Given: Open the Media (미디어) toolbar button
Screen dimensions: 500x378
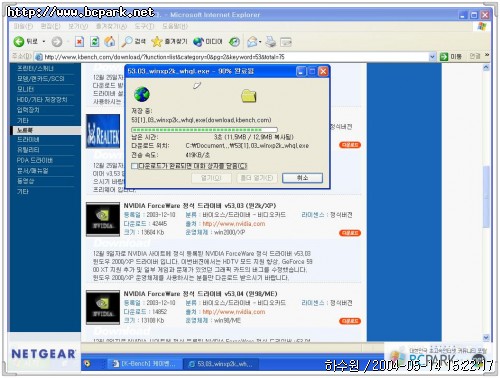Looking at the screenshot, I should [208, 42].
